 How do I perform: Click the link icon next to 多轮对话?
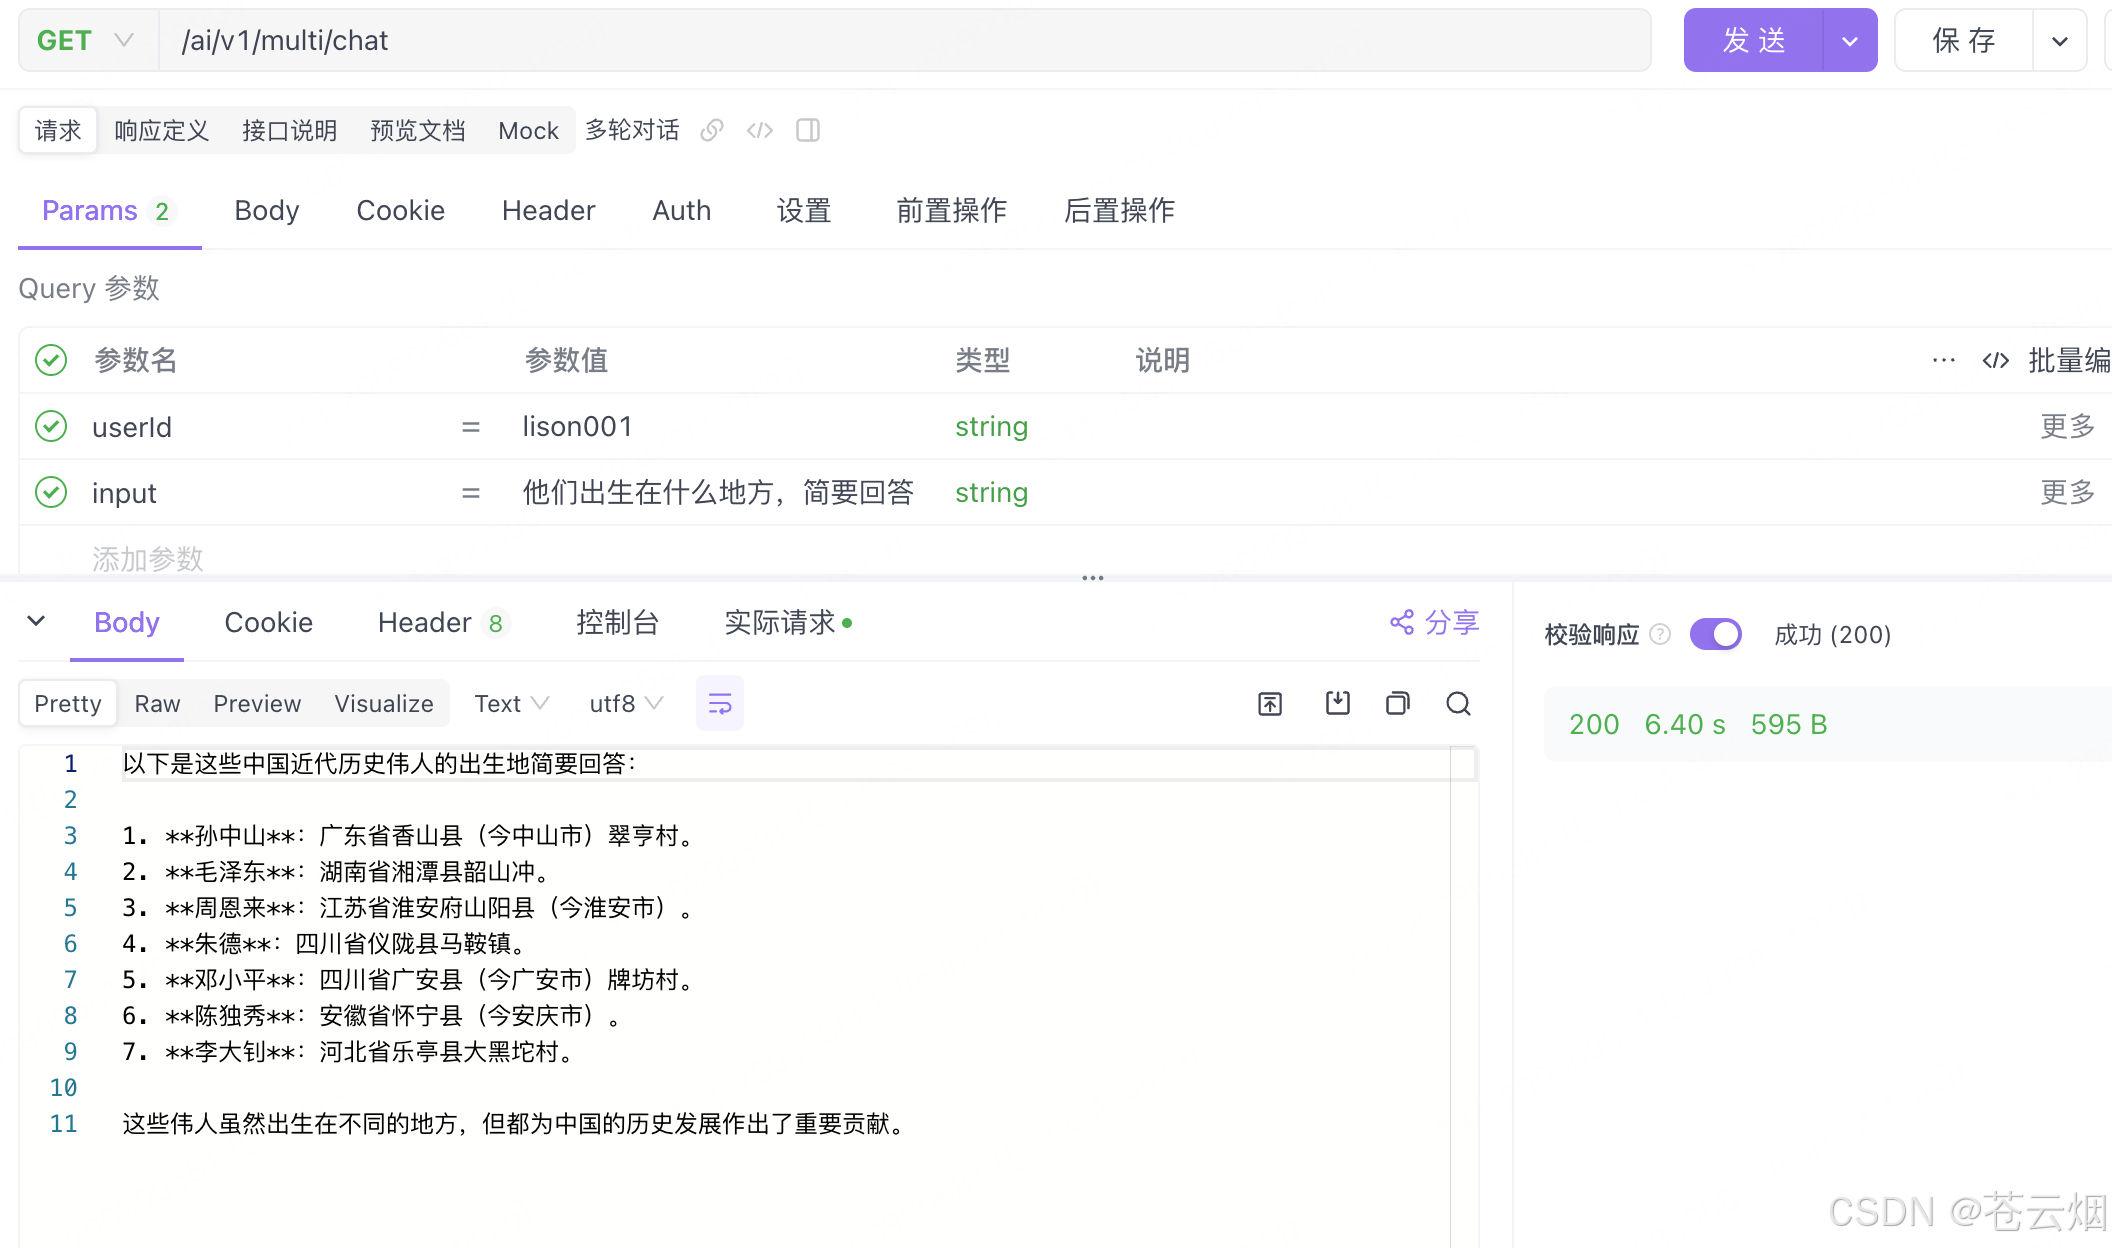coord(711,130)
